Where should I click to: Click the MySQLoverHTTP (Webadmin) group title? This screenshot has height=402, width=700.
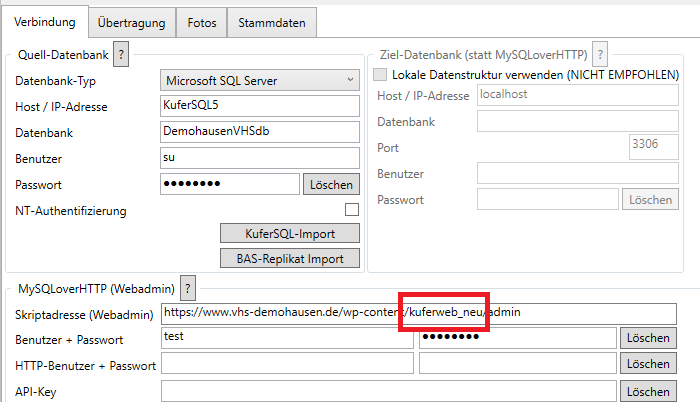click(x=96, y=289)
